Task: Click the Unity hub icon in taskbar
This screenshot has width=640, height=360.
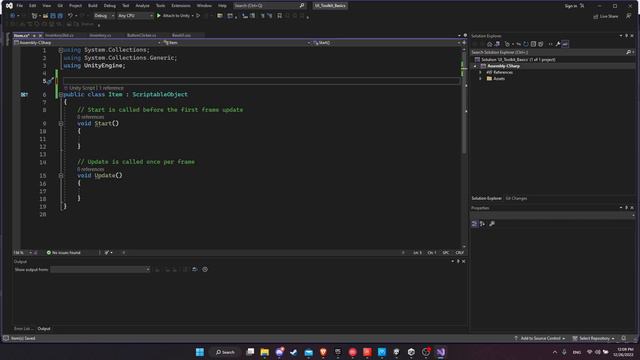Action: click(411, 352)
